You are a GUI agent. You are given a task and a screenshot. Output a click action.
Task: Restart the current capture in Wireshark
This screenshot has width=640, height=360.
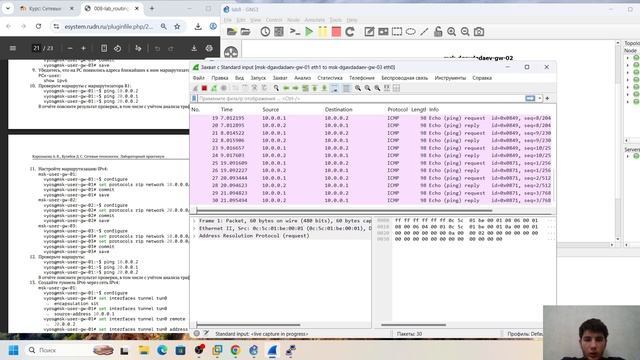(214, 88)
